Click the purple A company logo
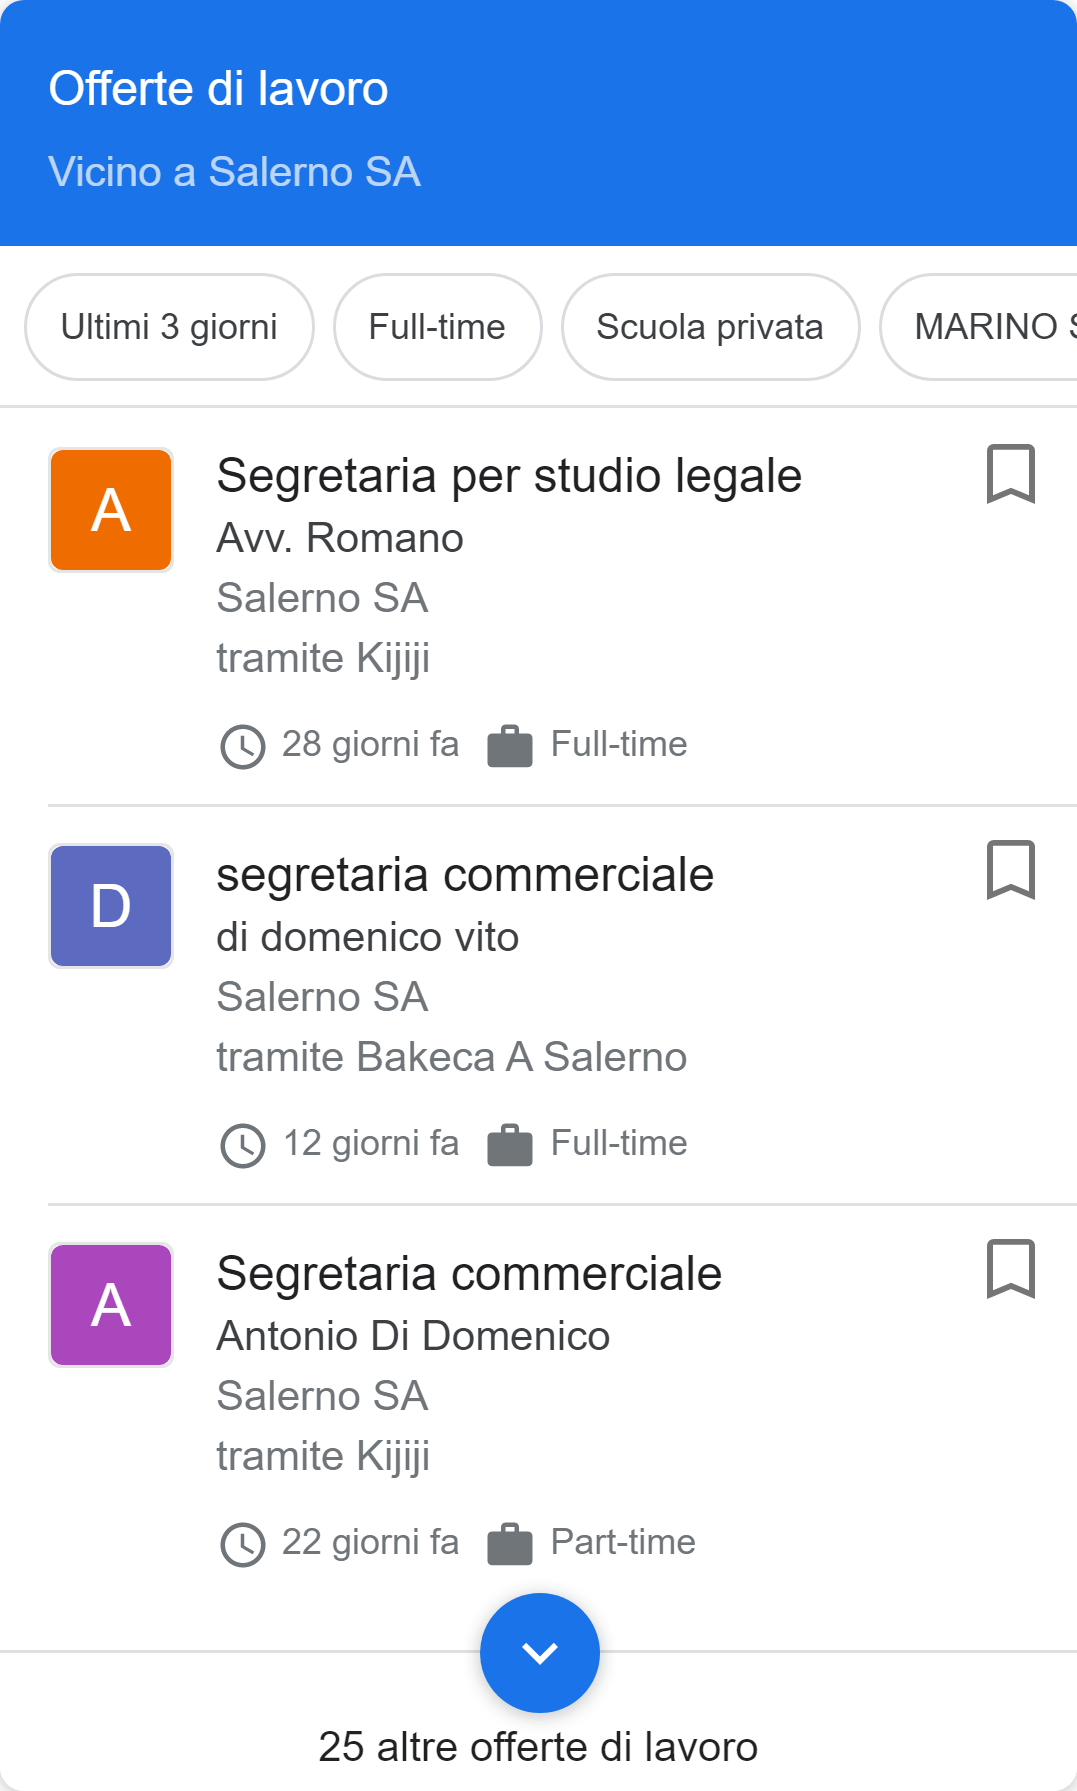This screenshot has height=1791, width=1077. pos(111,1305)
